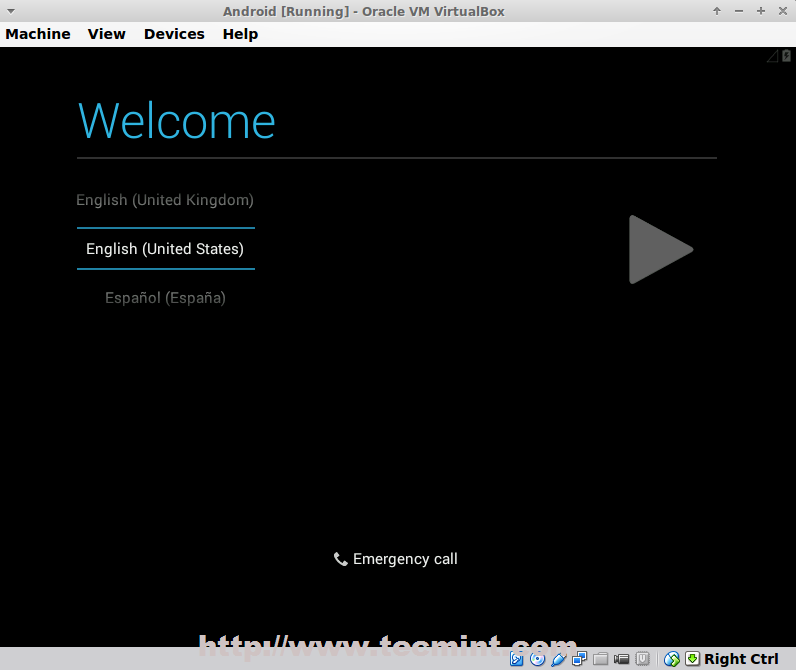The height and width of the screenshot is (670, 796).
Task: Open the View menu
Action: [107, 34]
